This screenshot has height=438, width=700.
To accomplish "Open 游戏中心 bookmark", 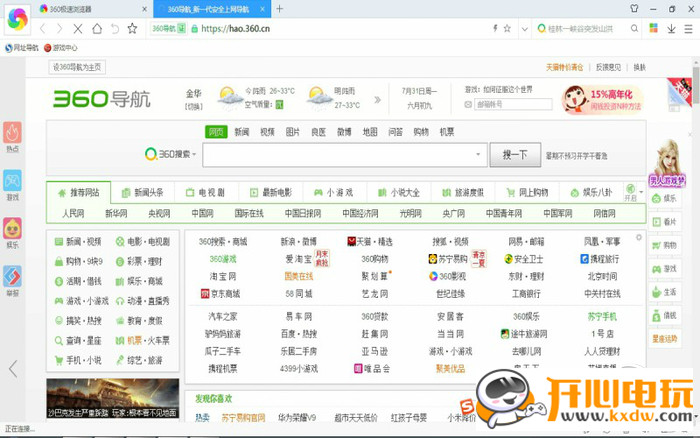I will [61, 48].
